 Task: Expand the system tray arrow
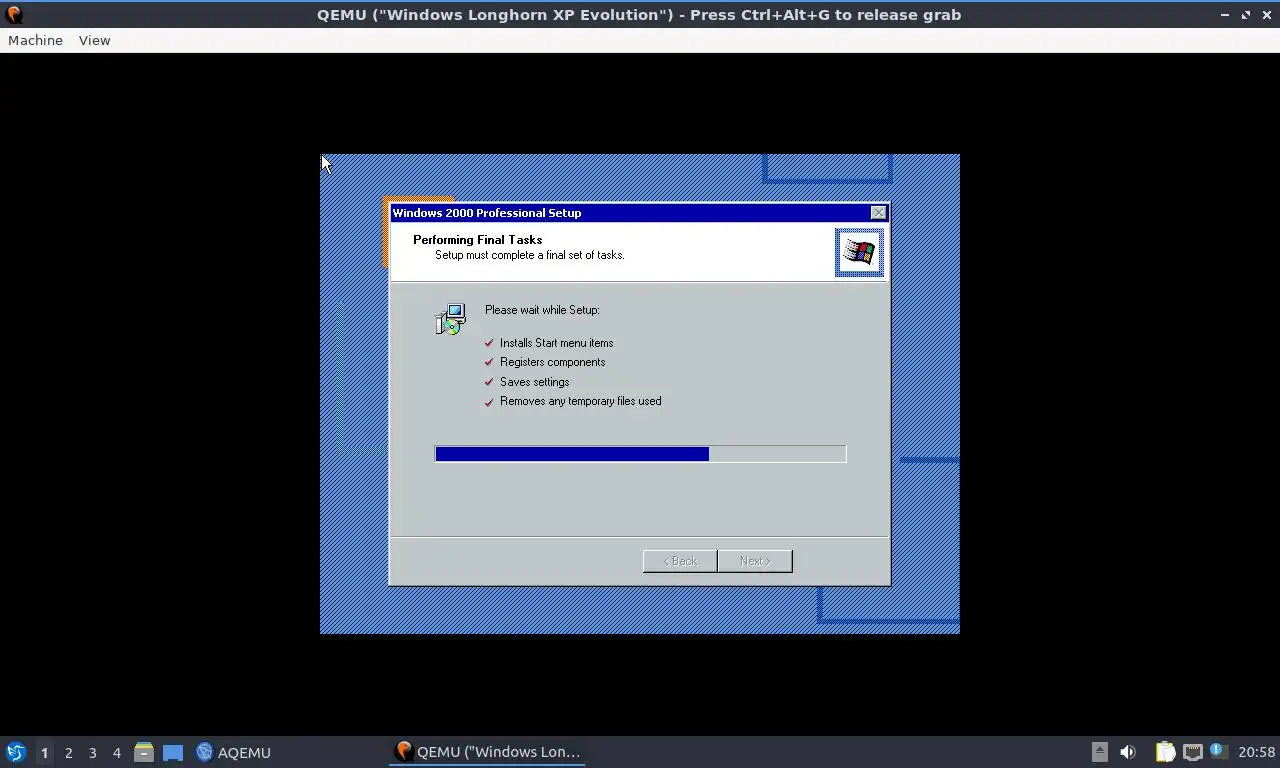pyautogui.click(x=1099, y=752)
